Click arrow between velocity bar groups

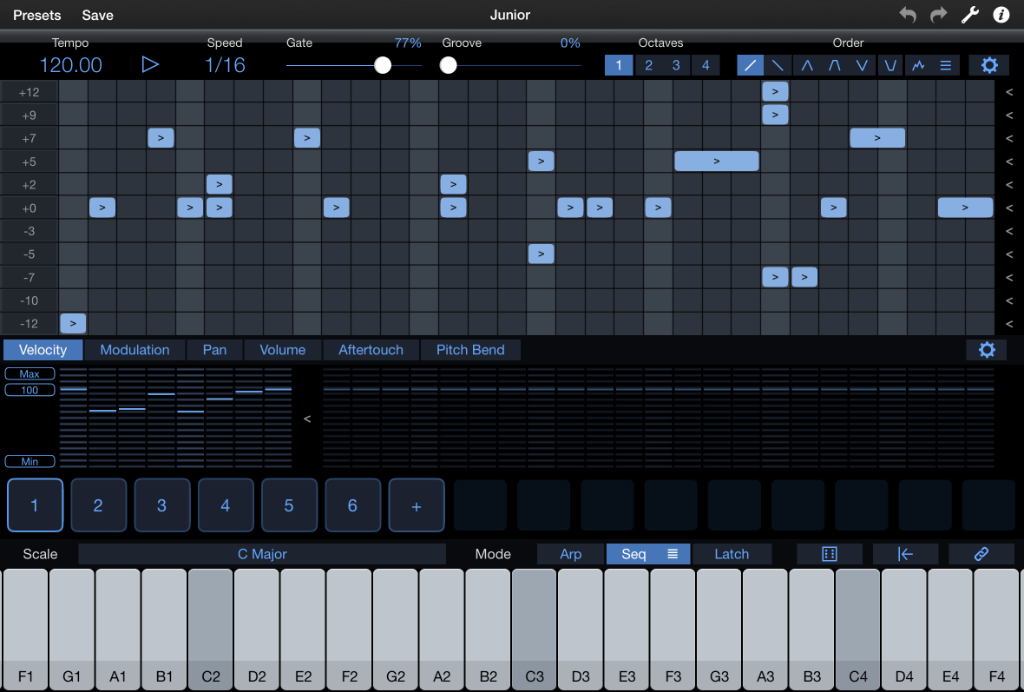click(x=307, y=419)
